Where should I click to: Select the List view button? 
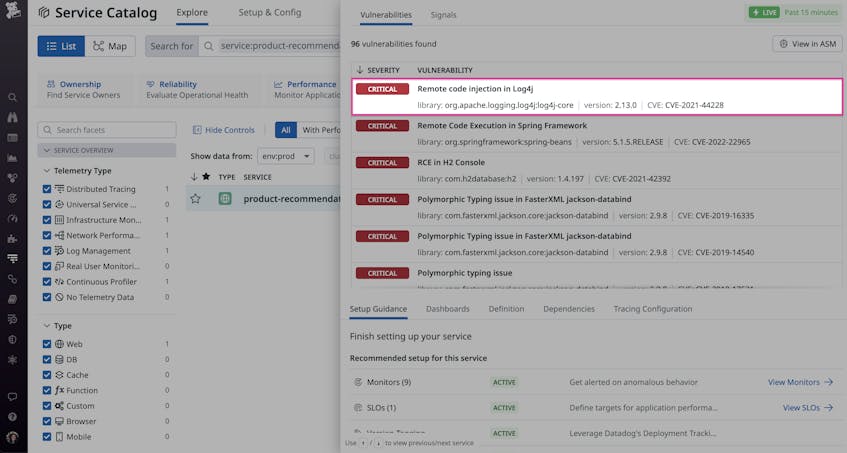pyautogui.click(x=61, y=46)
